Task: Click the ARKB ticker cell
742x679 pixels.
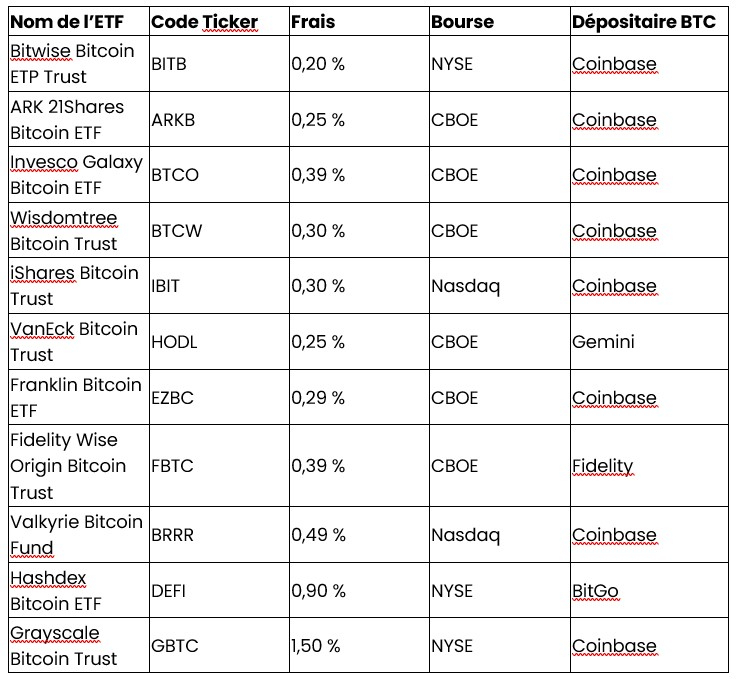Action: [x=172, y=120]
